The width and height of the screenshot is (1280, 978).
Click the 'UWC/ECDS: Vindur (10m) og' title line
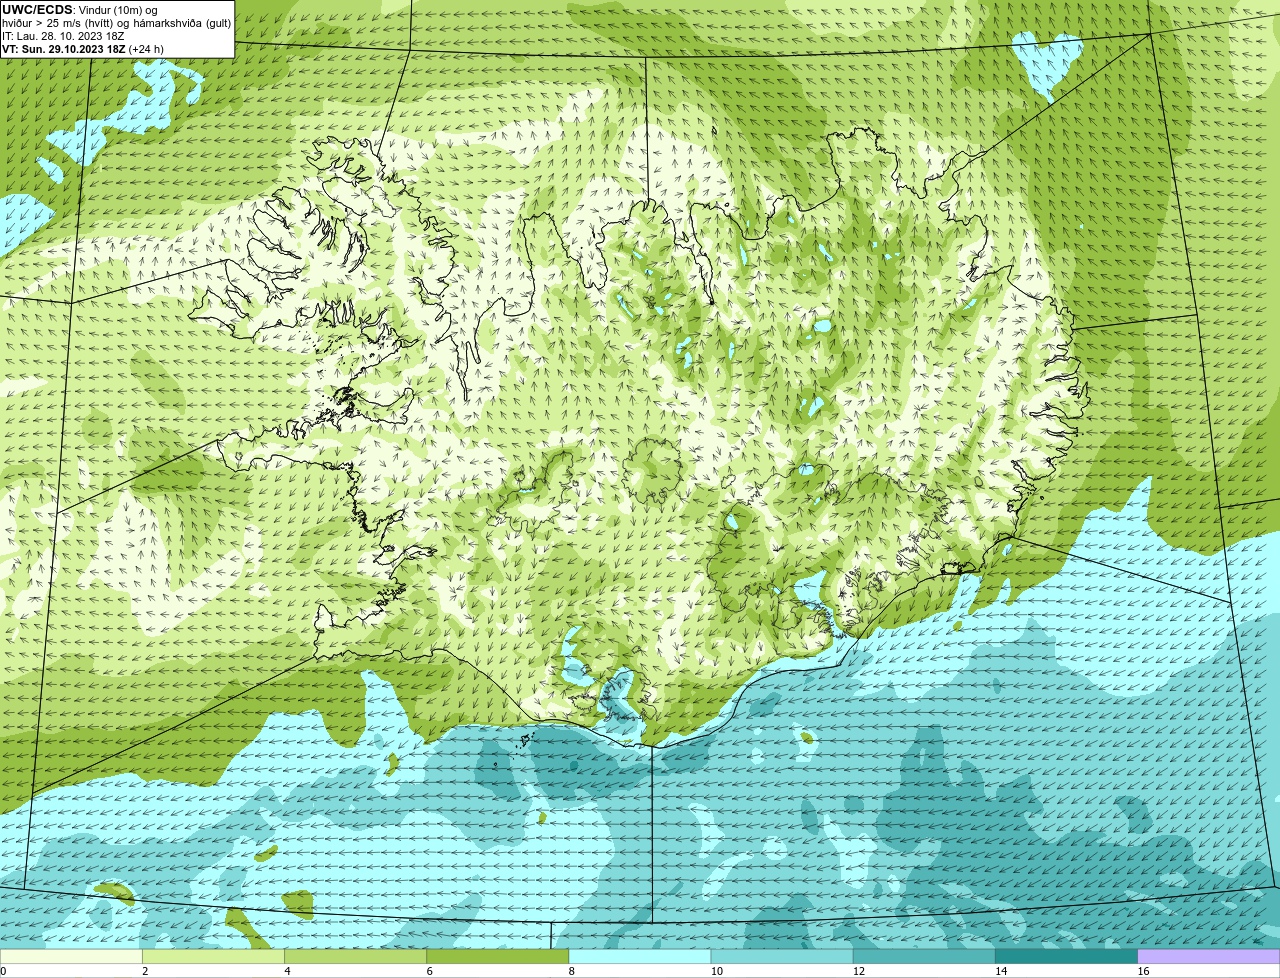click(x=79, y=10)
